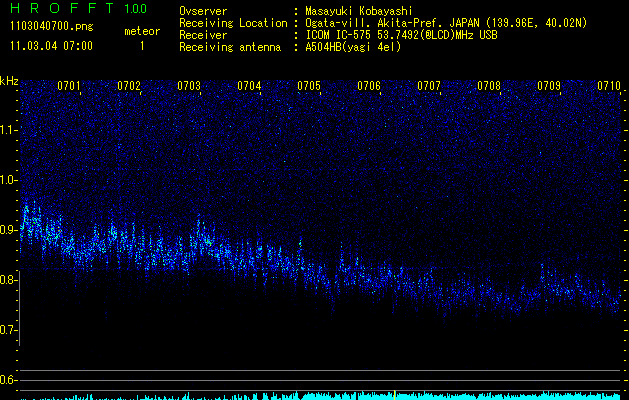Click the Receiving antenna label

(x=230, y=47)
